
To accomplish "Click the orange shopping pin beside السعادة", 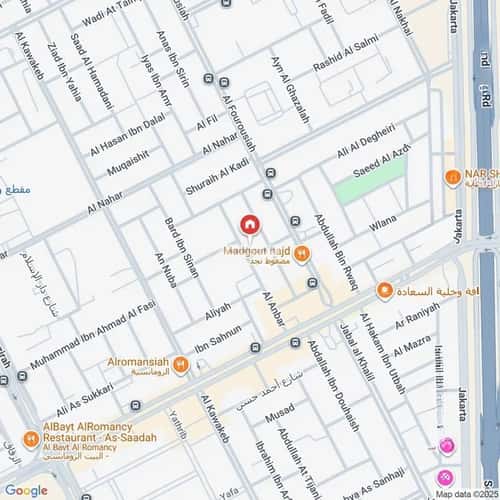I will 385,291.
